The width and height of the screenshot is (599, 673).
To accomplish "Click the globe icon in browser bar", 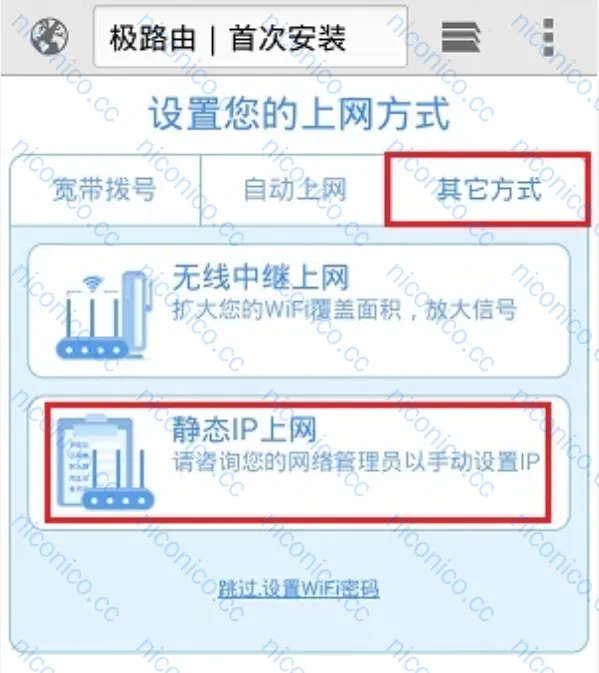I will tap(49, 36).
